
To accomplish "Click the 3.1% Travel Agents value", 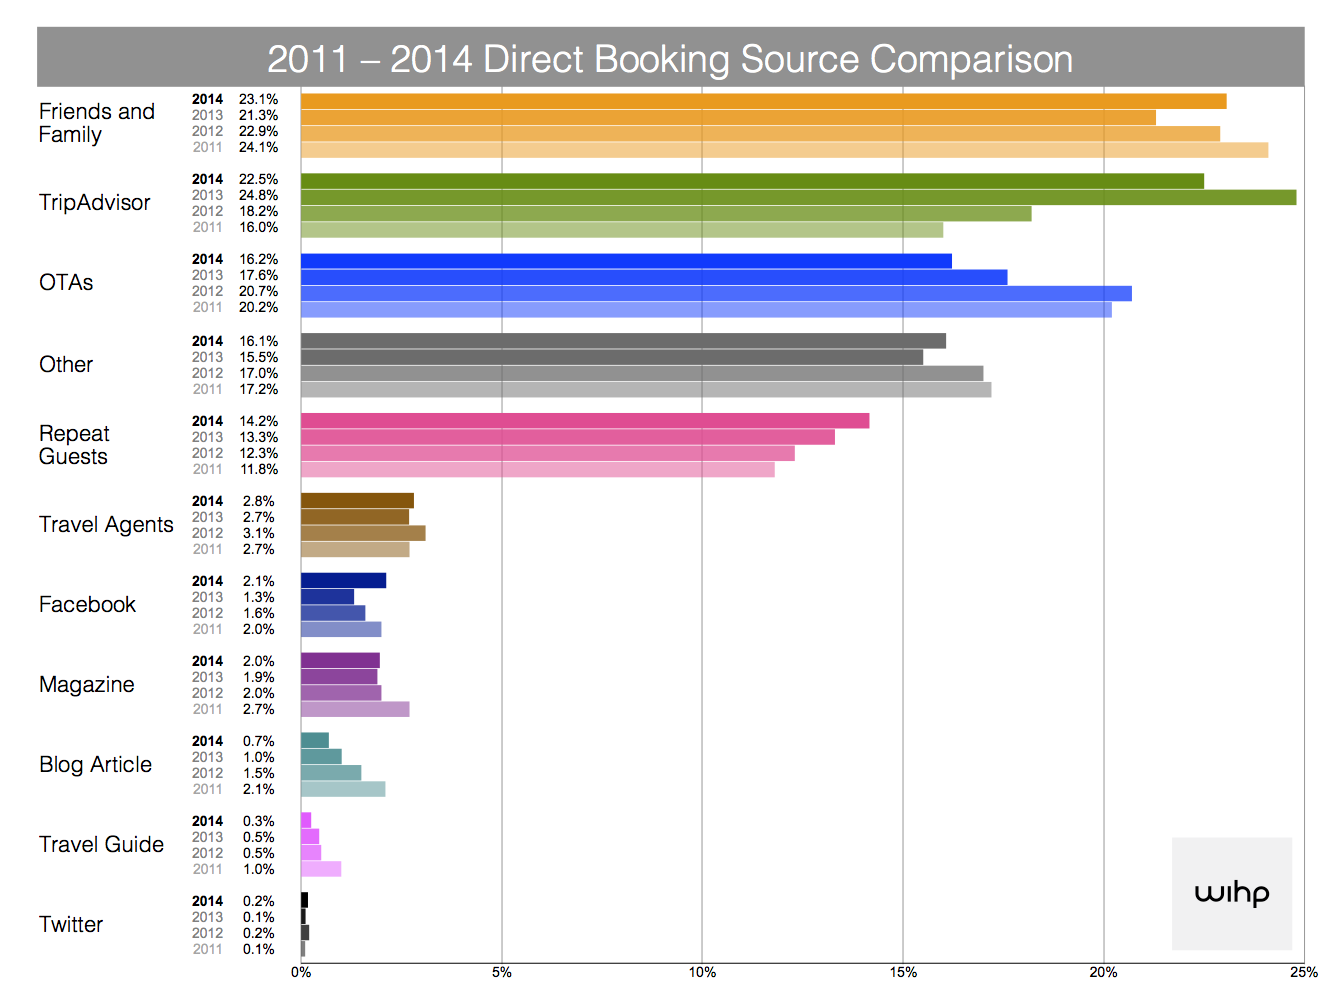I will click(258, 533).
